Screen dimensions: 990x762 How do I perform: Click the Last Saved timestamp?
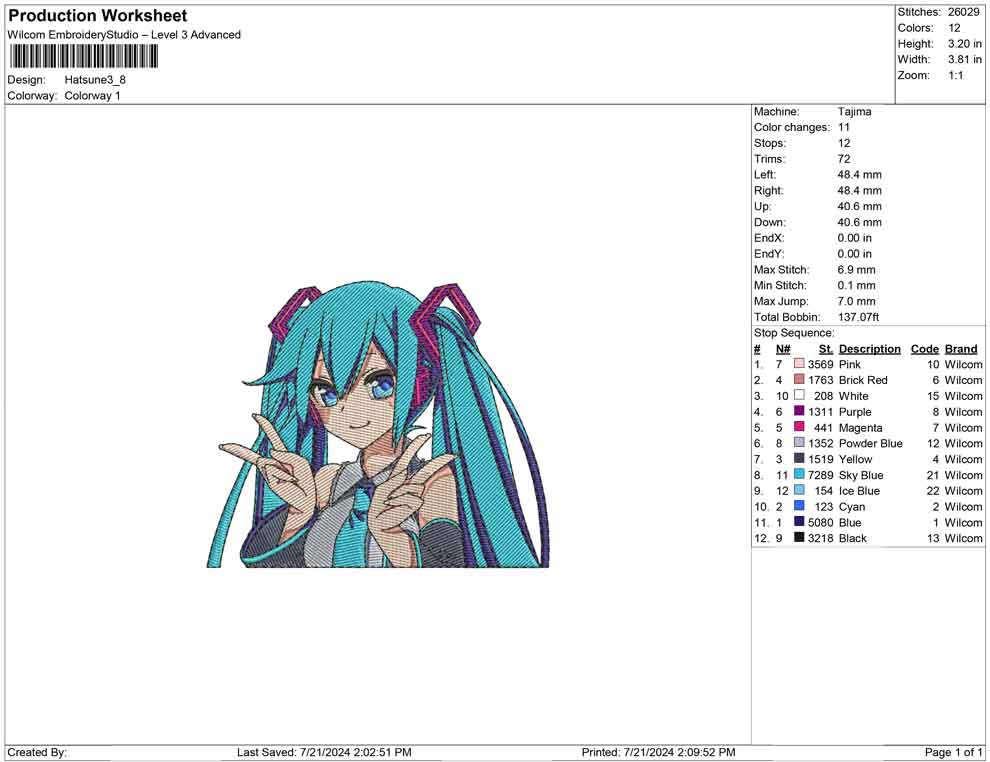[x=324, y=752]
